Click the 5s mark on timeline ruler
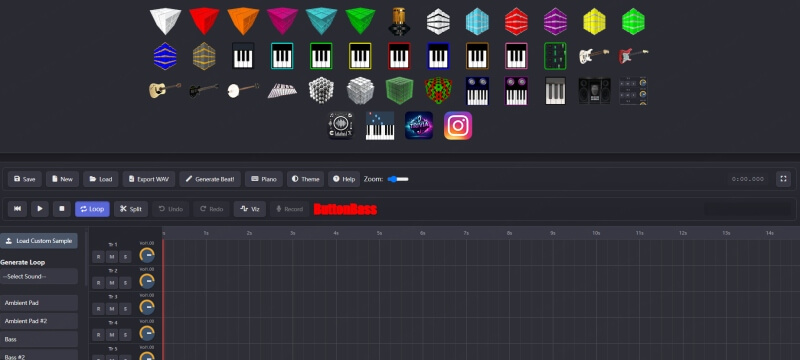The image size is (800, 360). click(x=380, y=233)
